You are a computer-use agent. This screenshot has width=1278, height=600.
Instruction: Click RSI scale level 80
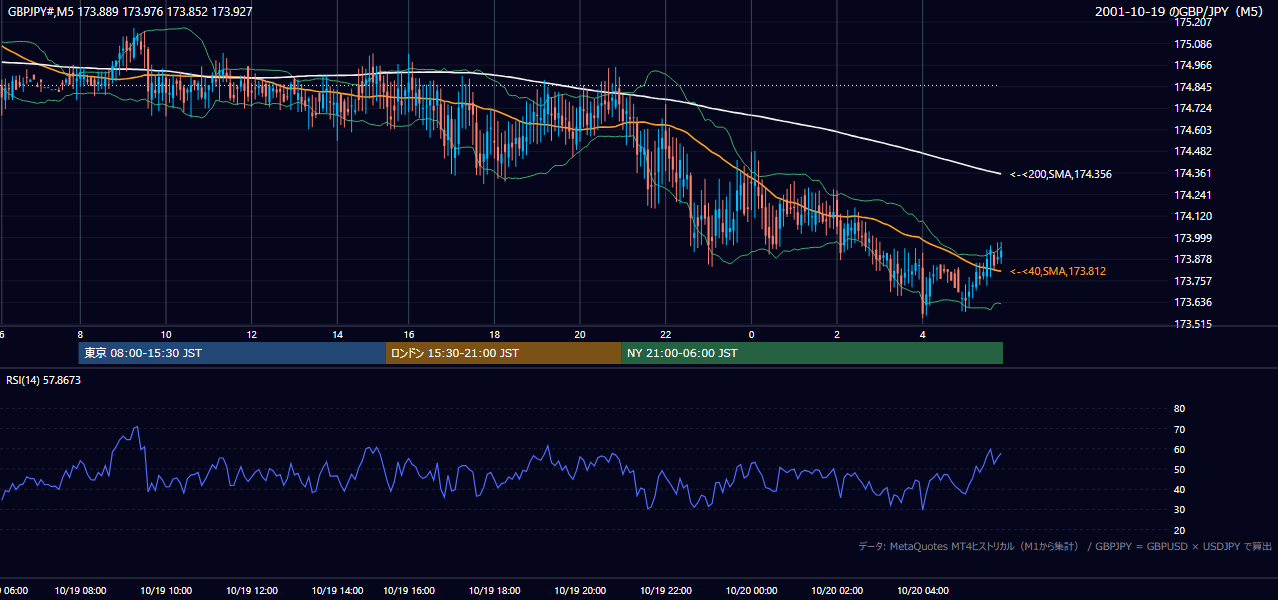pos(1179,409)
